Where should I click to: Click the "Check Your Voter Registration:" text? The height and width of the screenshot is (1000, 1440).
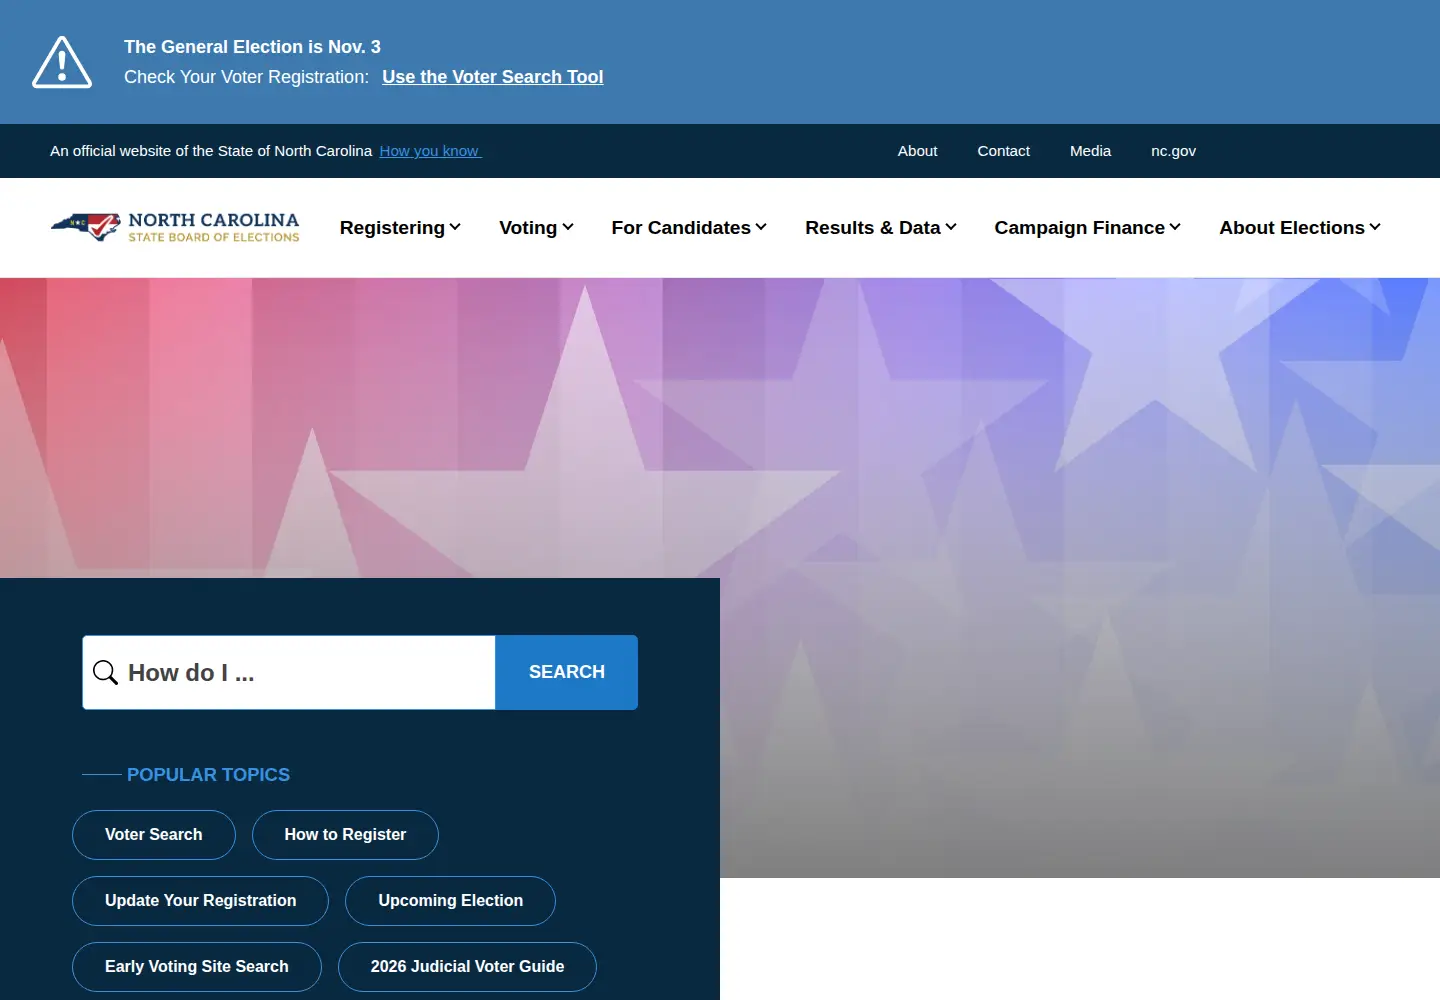click(x=246, y=77)
